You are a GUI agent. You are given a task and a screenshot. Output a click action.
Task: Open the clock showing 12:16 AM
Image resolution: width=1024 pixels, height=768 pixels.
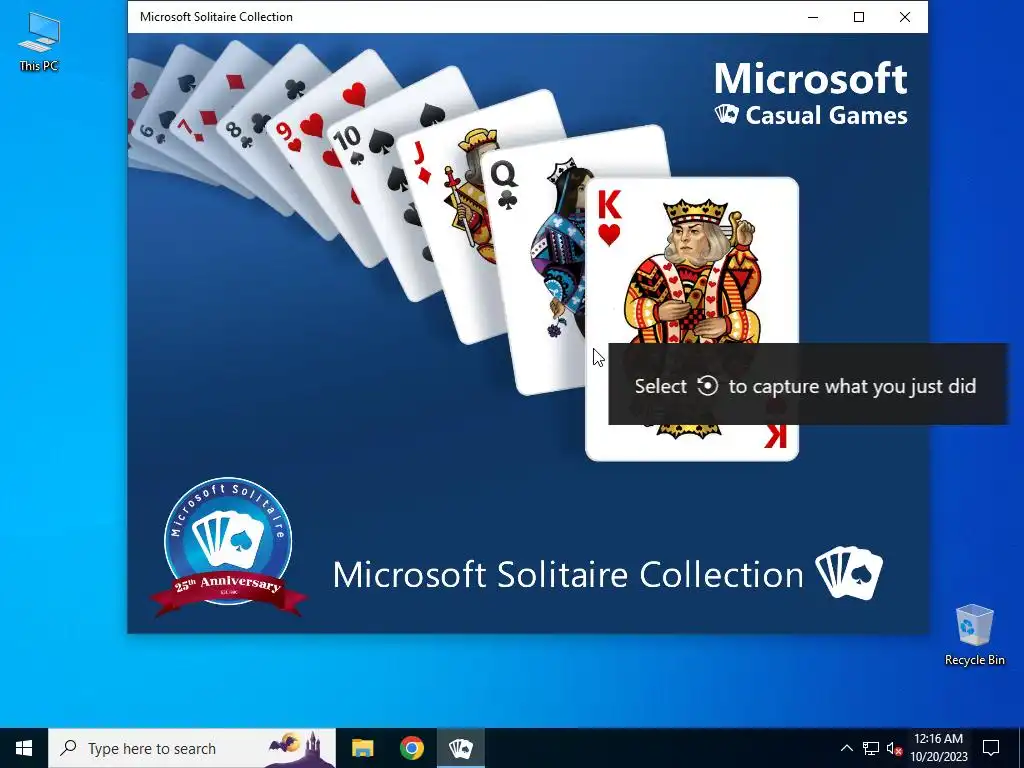tap(938, 748)
